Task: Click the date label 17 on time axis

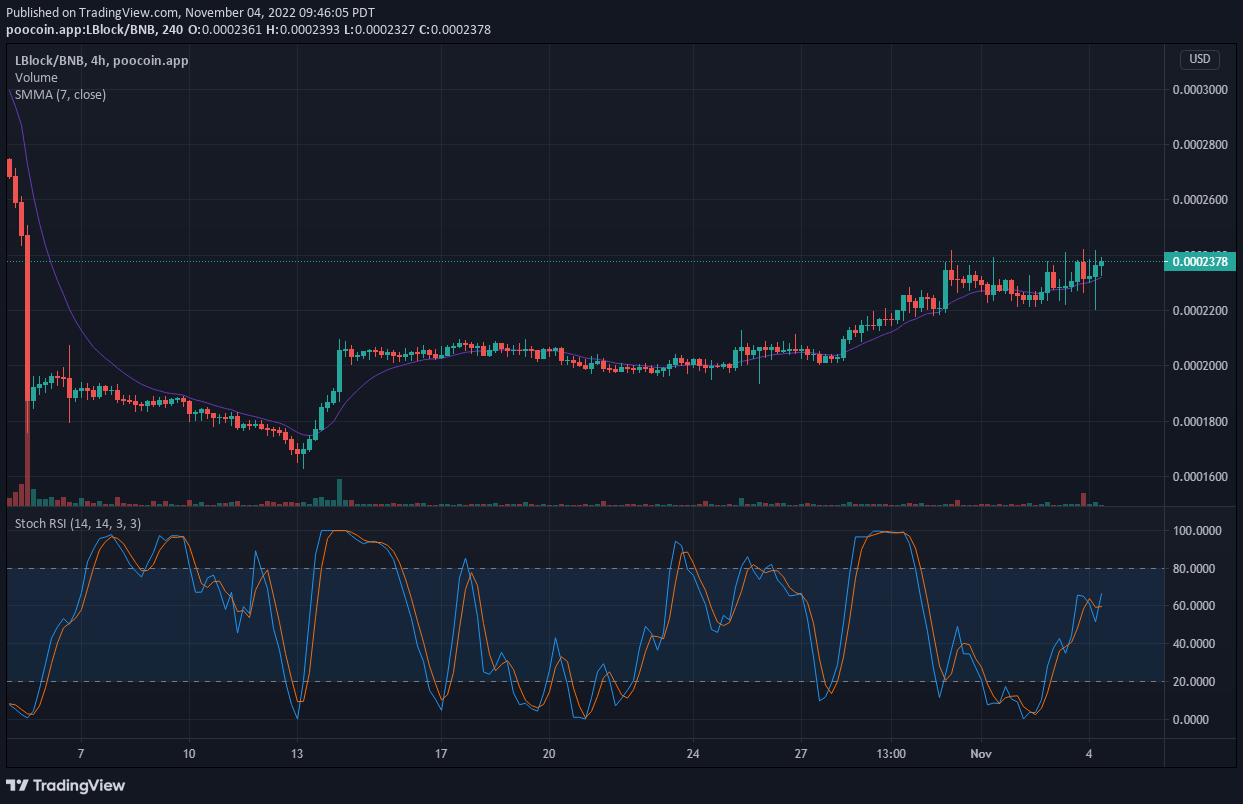Action: (441, 752)
